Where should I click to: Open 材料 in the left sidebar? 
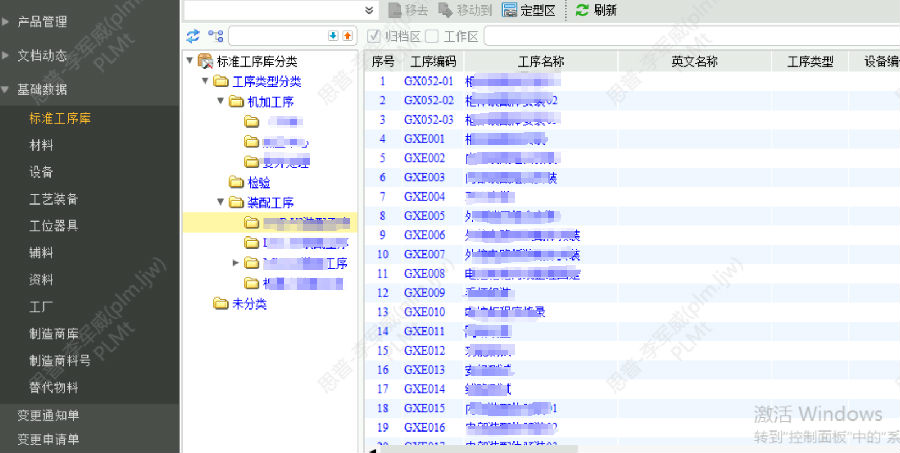click(42, 145)
